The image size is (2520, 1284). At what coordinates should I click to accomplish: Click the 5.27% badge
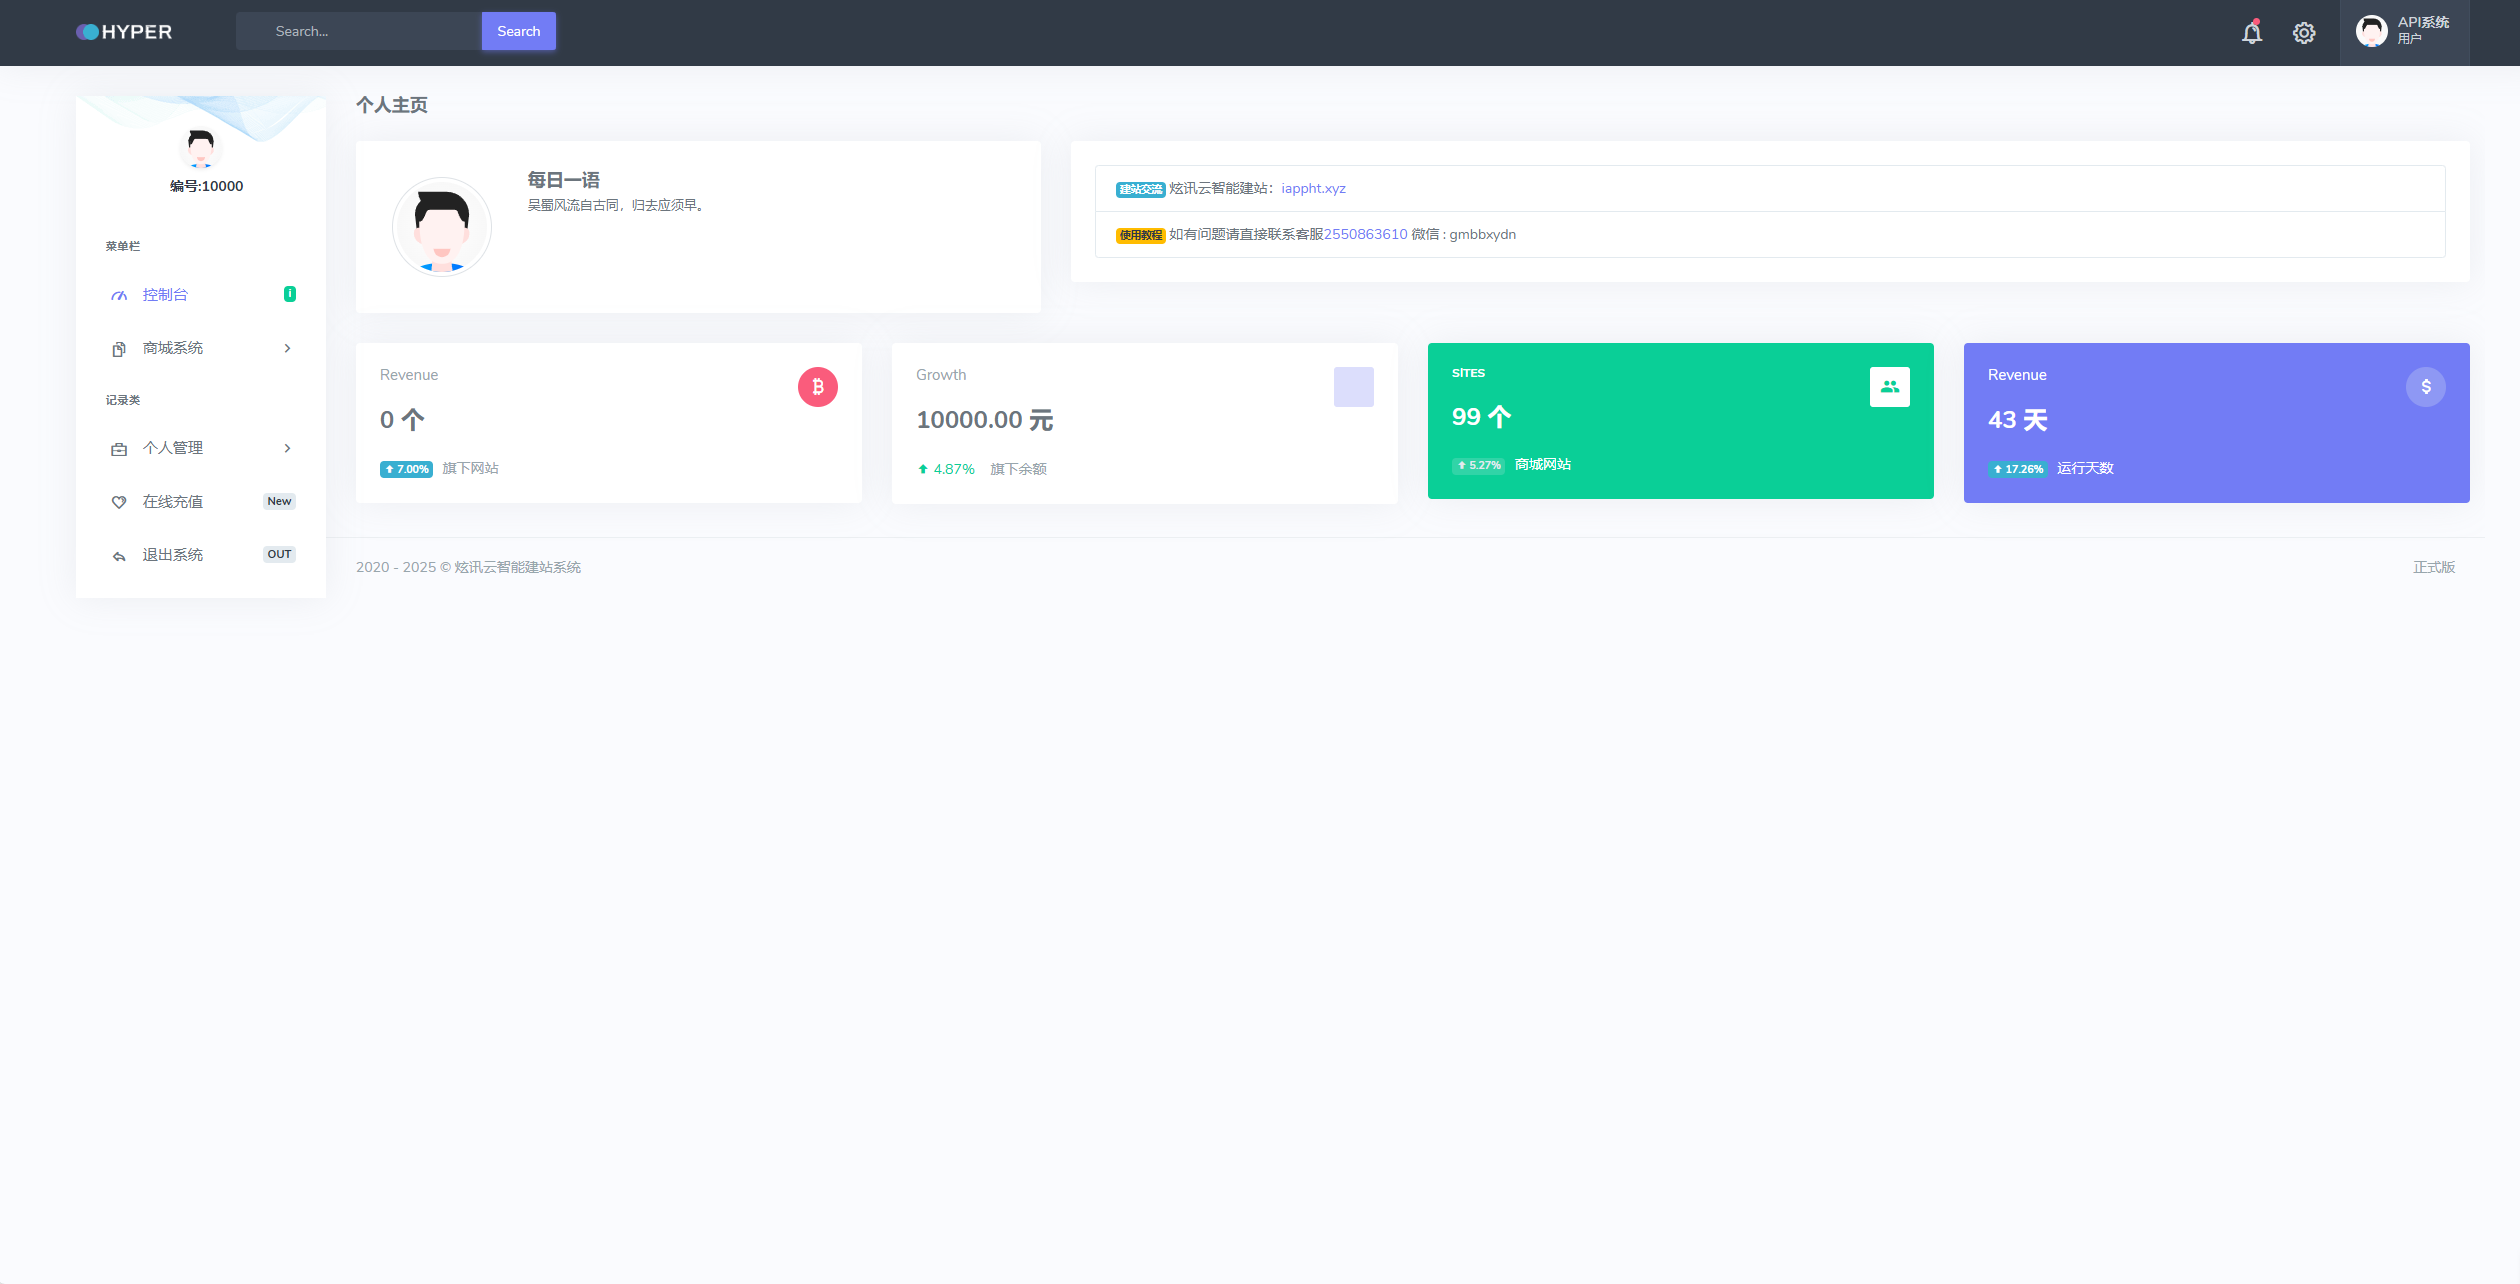tap(1478, 466)
